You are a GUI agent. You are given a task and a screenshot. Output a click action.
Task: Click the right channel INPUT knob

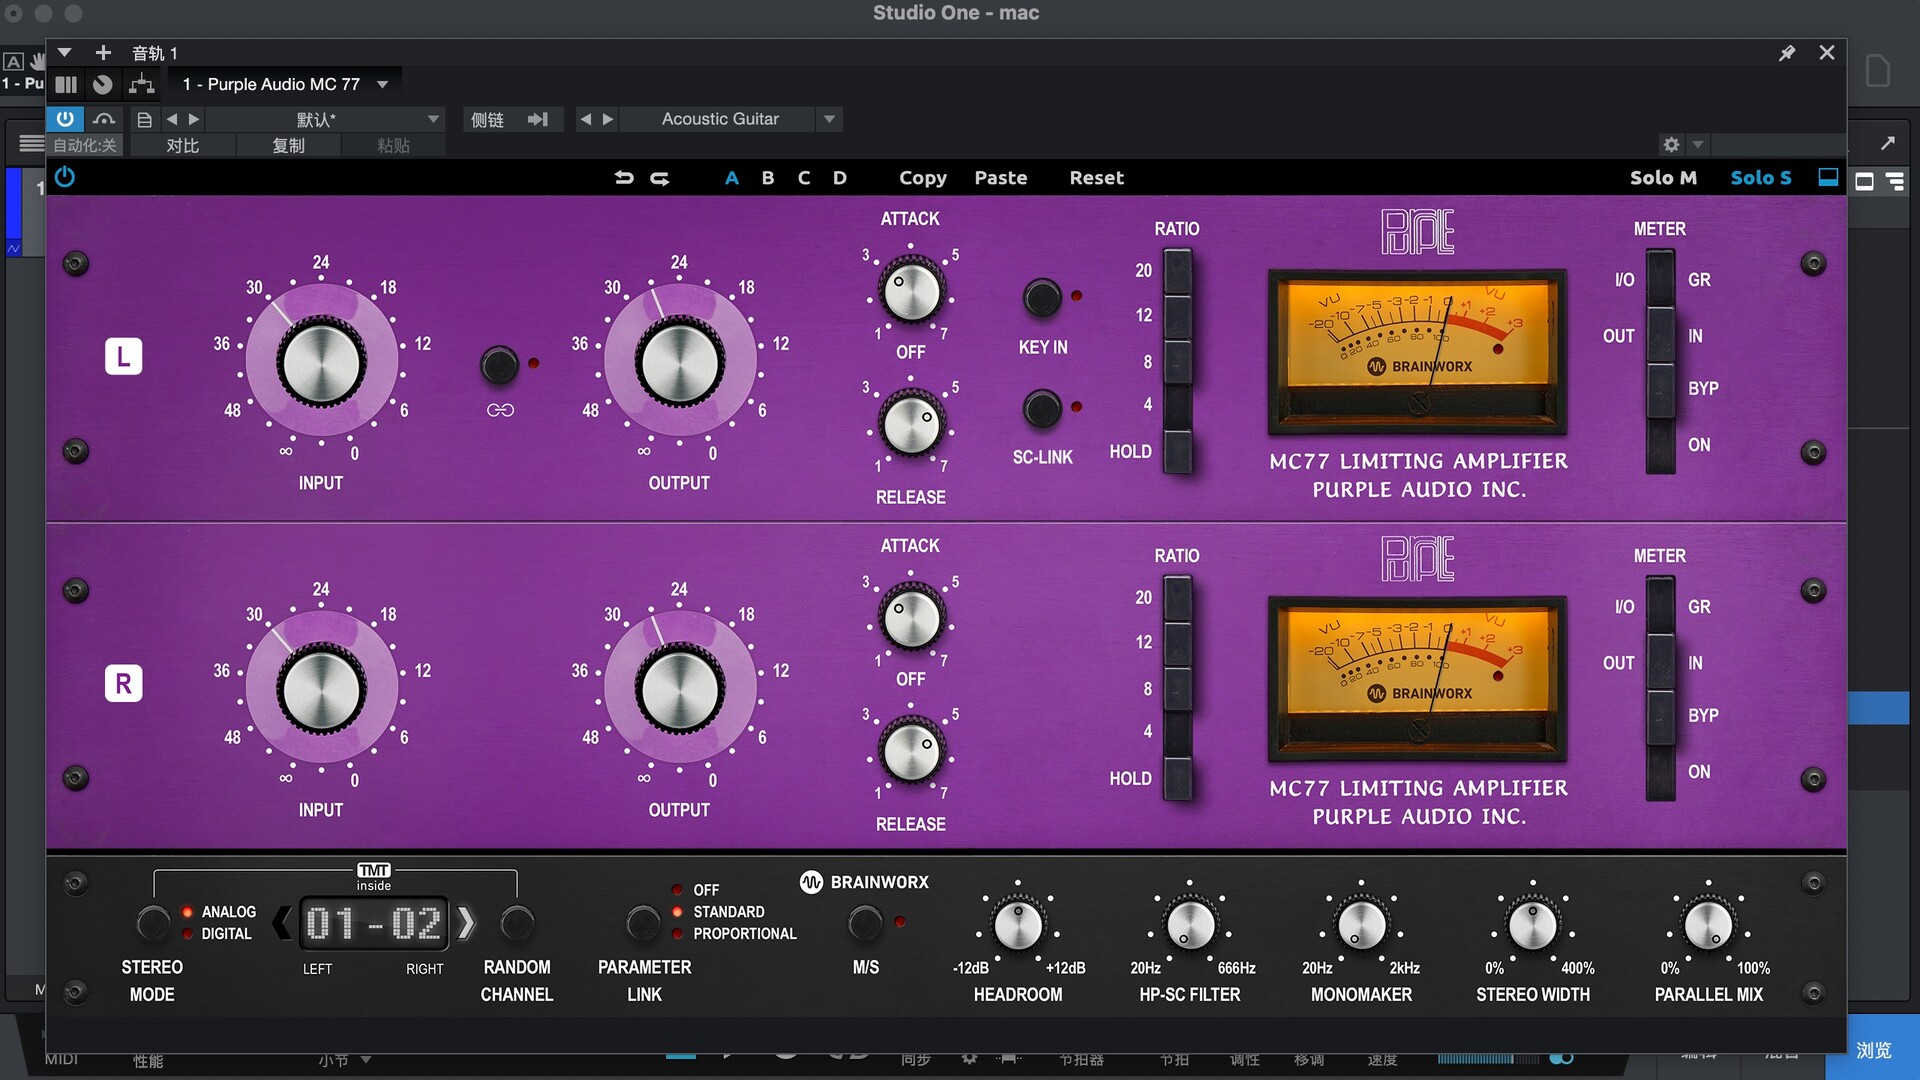[321, 691]
